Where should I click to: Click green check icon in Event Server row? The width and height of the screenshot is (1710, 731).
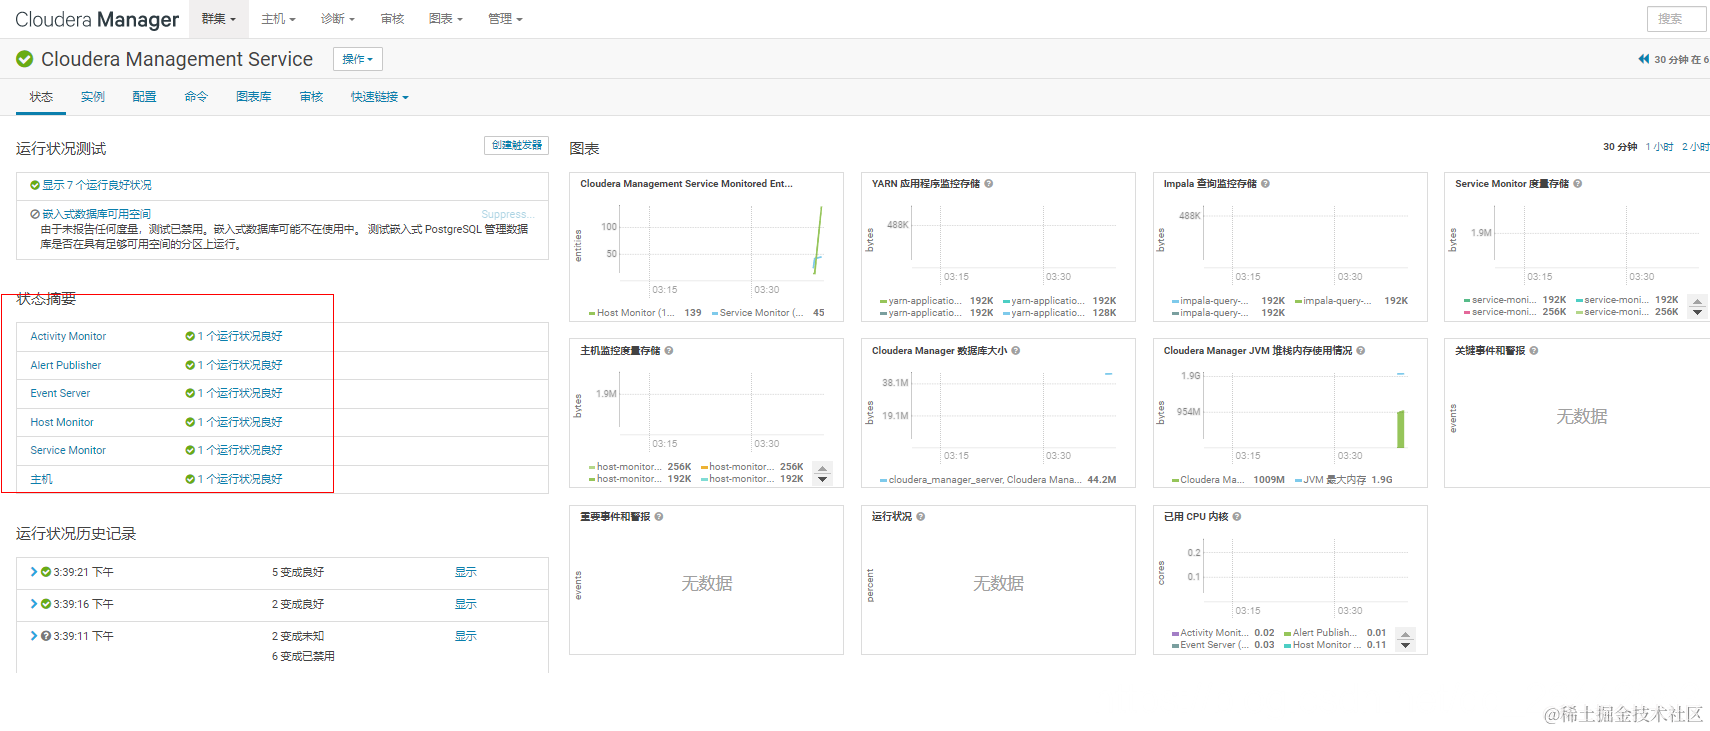click(190, 394)
